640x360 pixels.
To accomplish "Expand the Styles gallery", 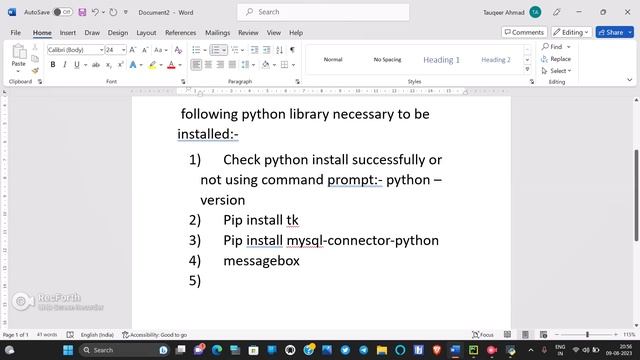I will pos(527,70).
